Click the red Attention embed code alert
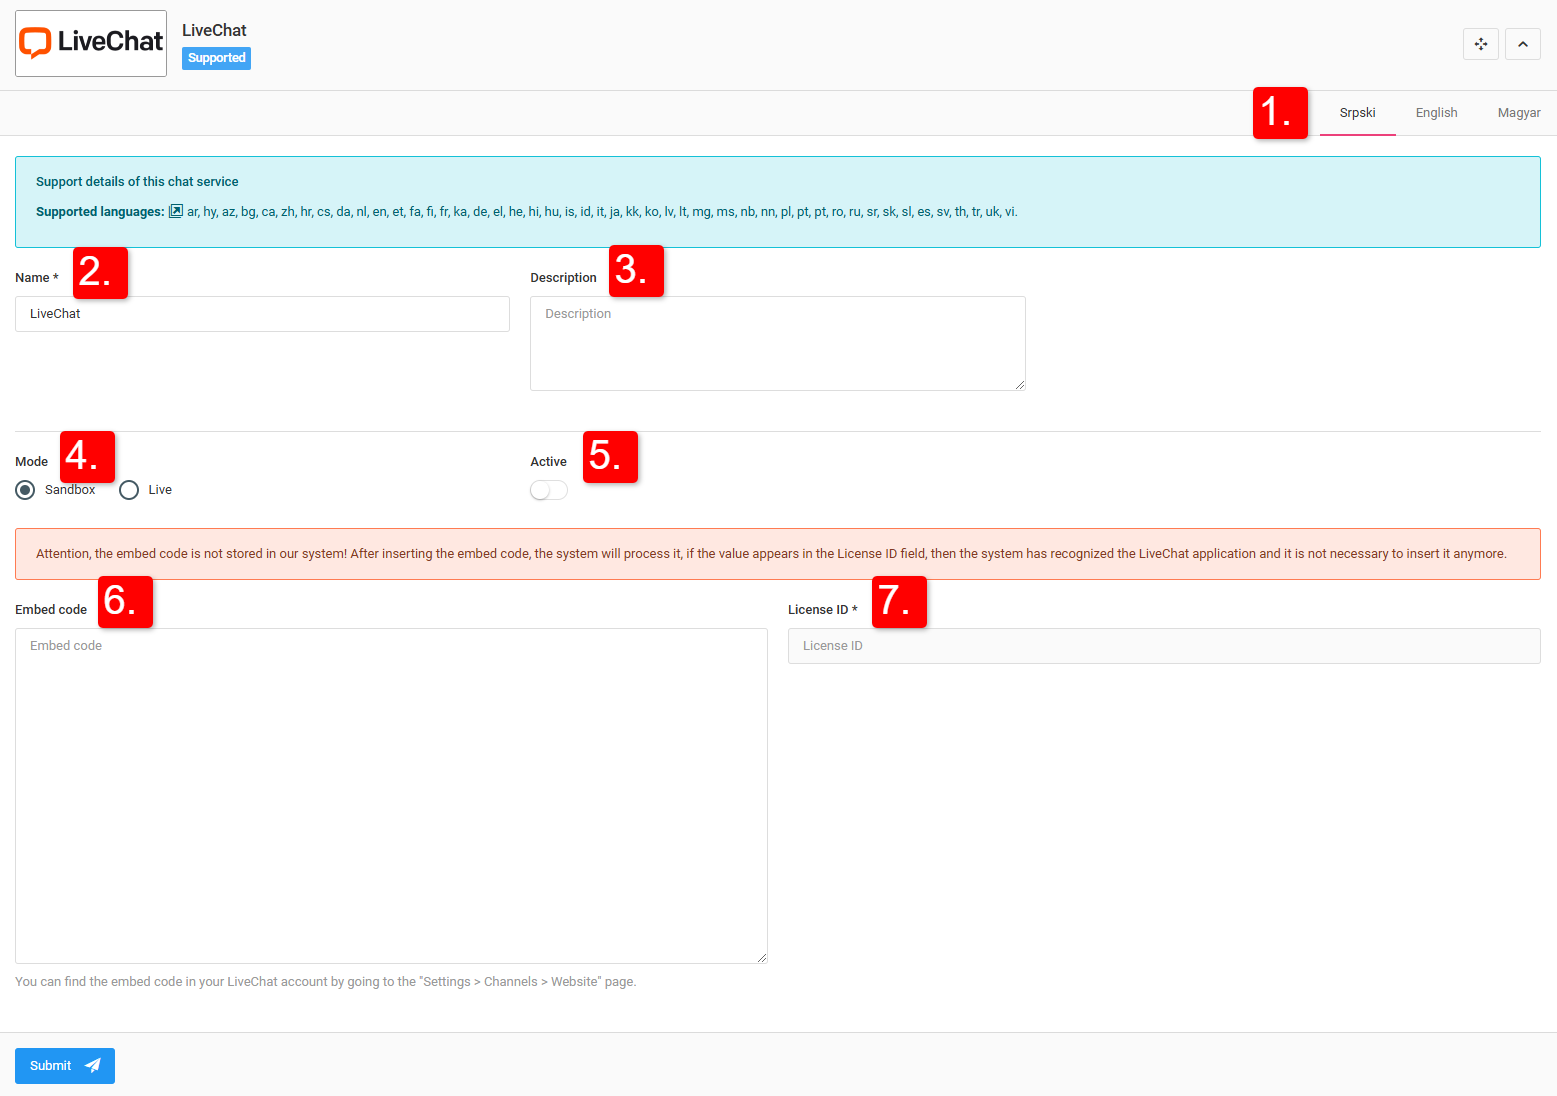The width and height of the screenshot is (1557, 1096). click(777, 554)
